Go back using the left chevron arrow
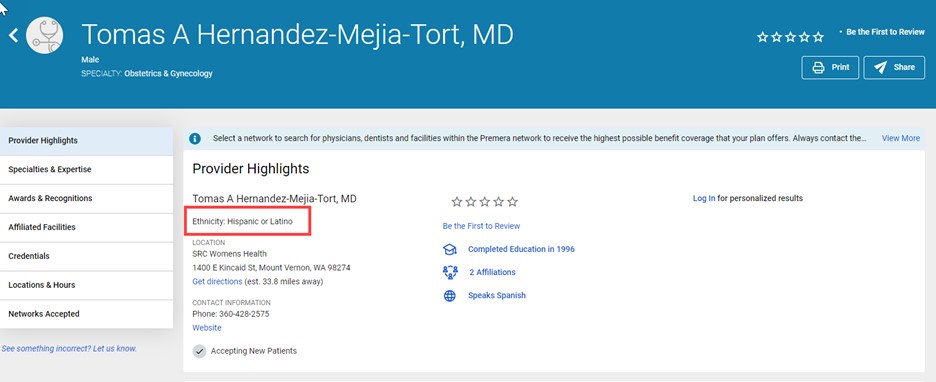Screen dimensions: 936x382 pyautogui.click(x=13, y=36)
